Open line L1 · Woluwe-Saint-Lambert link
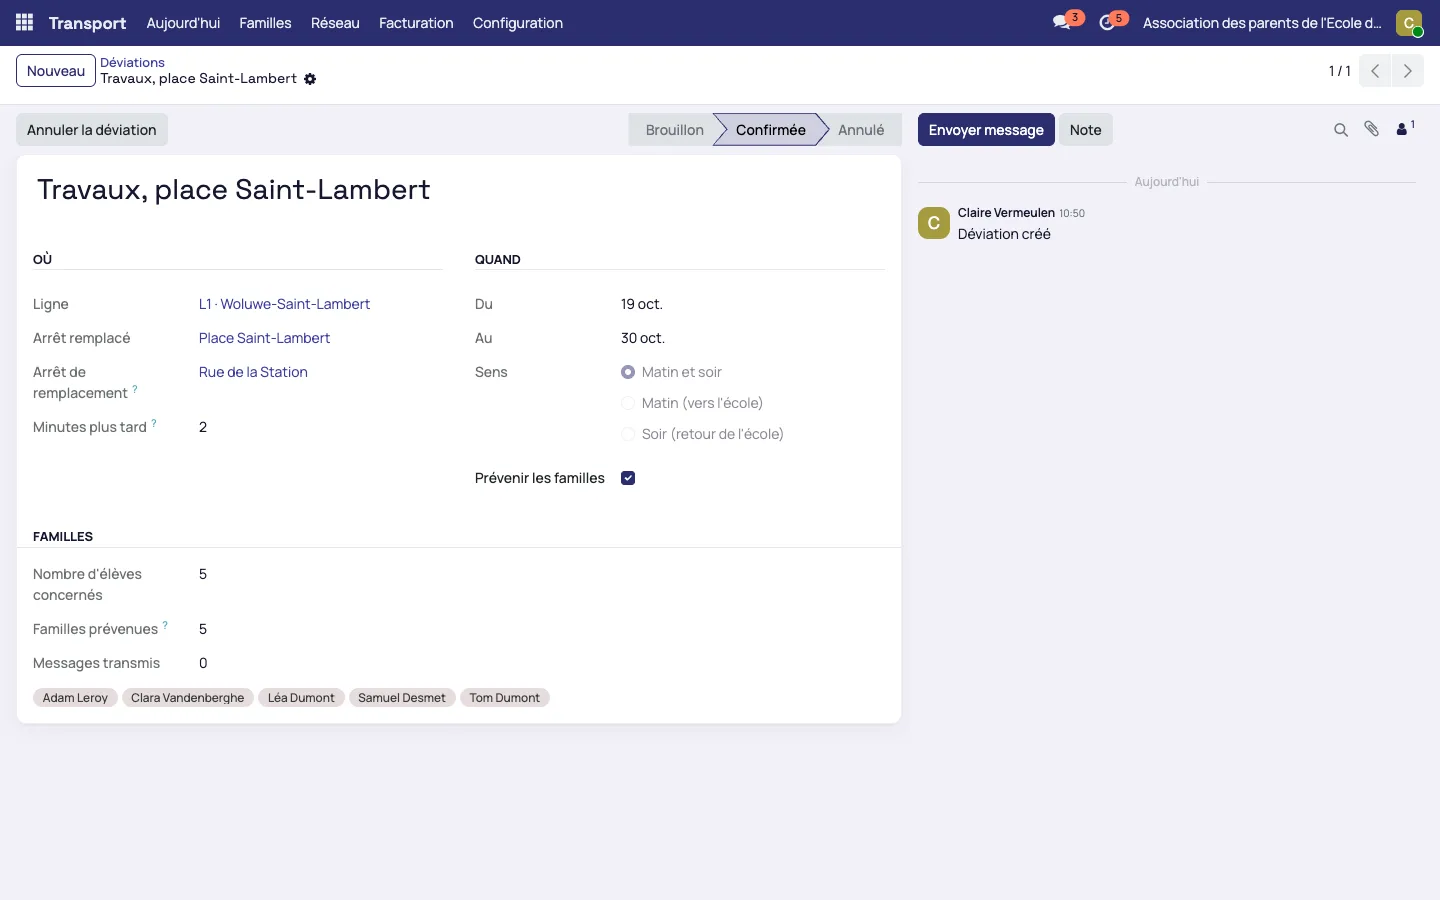Screen dimensions: 1440x900 [x=284, y=304]
